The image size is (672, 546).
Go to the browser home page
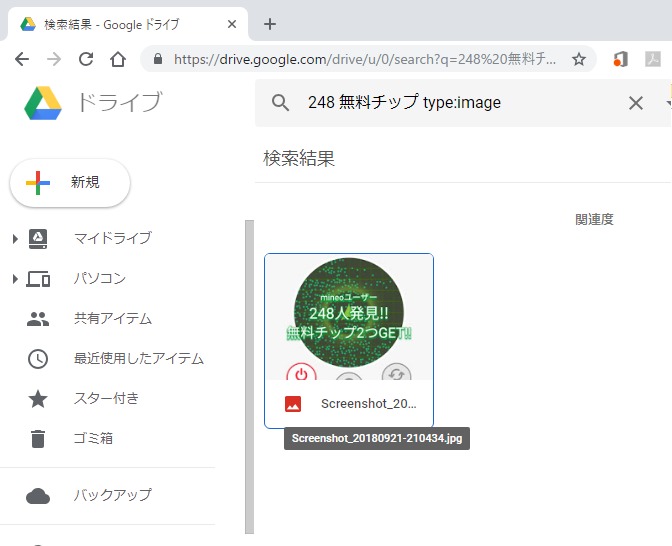(118, 59)
